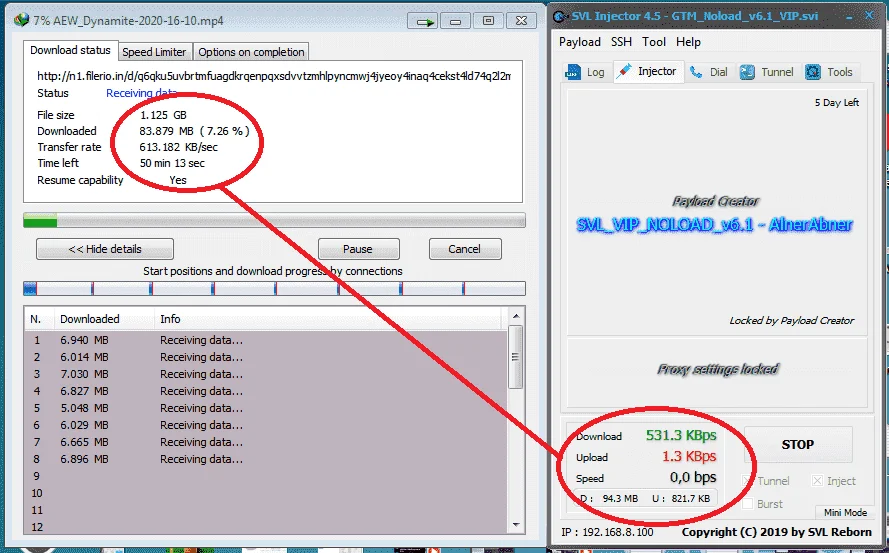Viewport: 889px width, 553px height.
Task: Select connection row 2 with 6.014 MB
Action: tap(266, 357)
